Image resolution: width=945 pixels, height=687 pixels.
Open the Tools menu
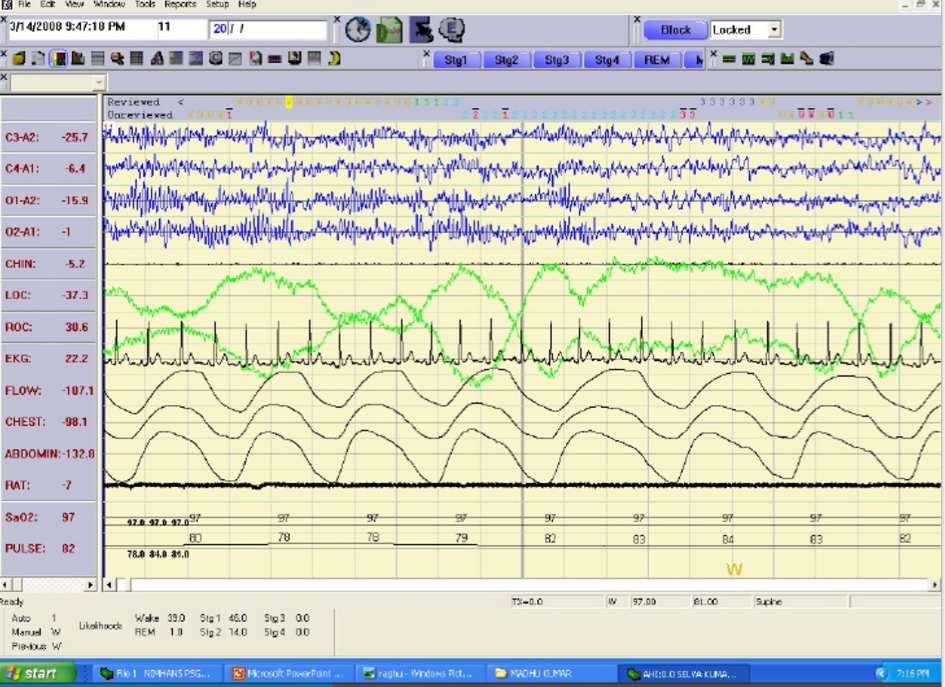pos(145,4)
